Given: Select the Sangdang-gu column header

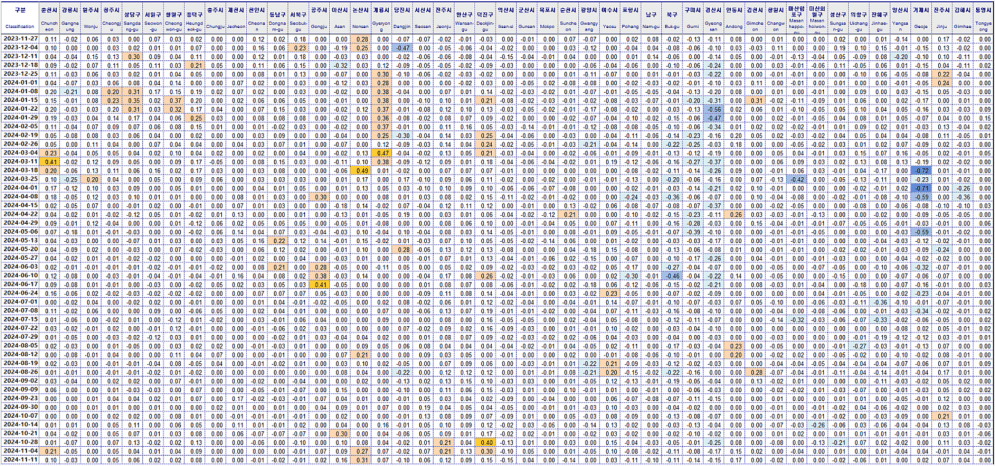Looking at the screenshot, I should click(133, 19).
